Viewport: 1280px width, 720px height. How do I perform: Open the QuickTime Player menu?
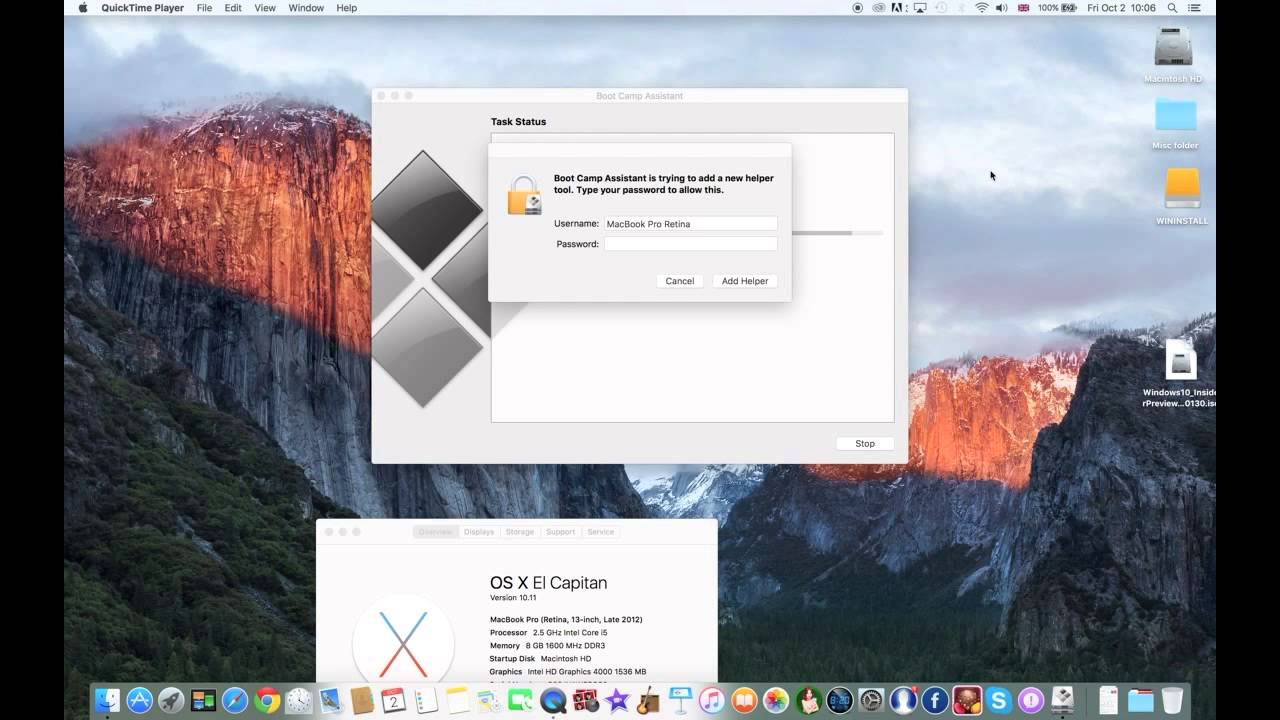(x=142, y=8)
